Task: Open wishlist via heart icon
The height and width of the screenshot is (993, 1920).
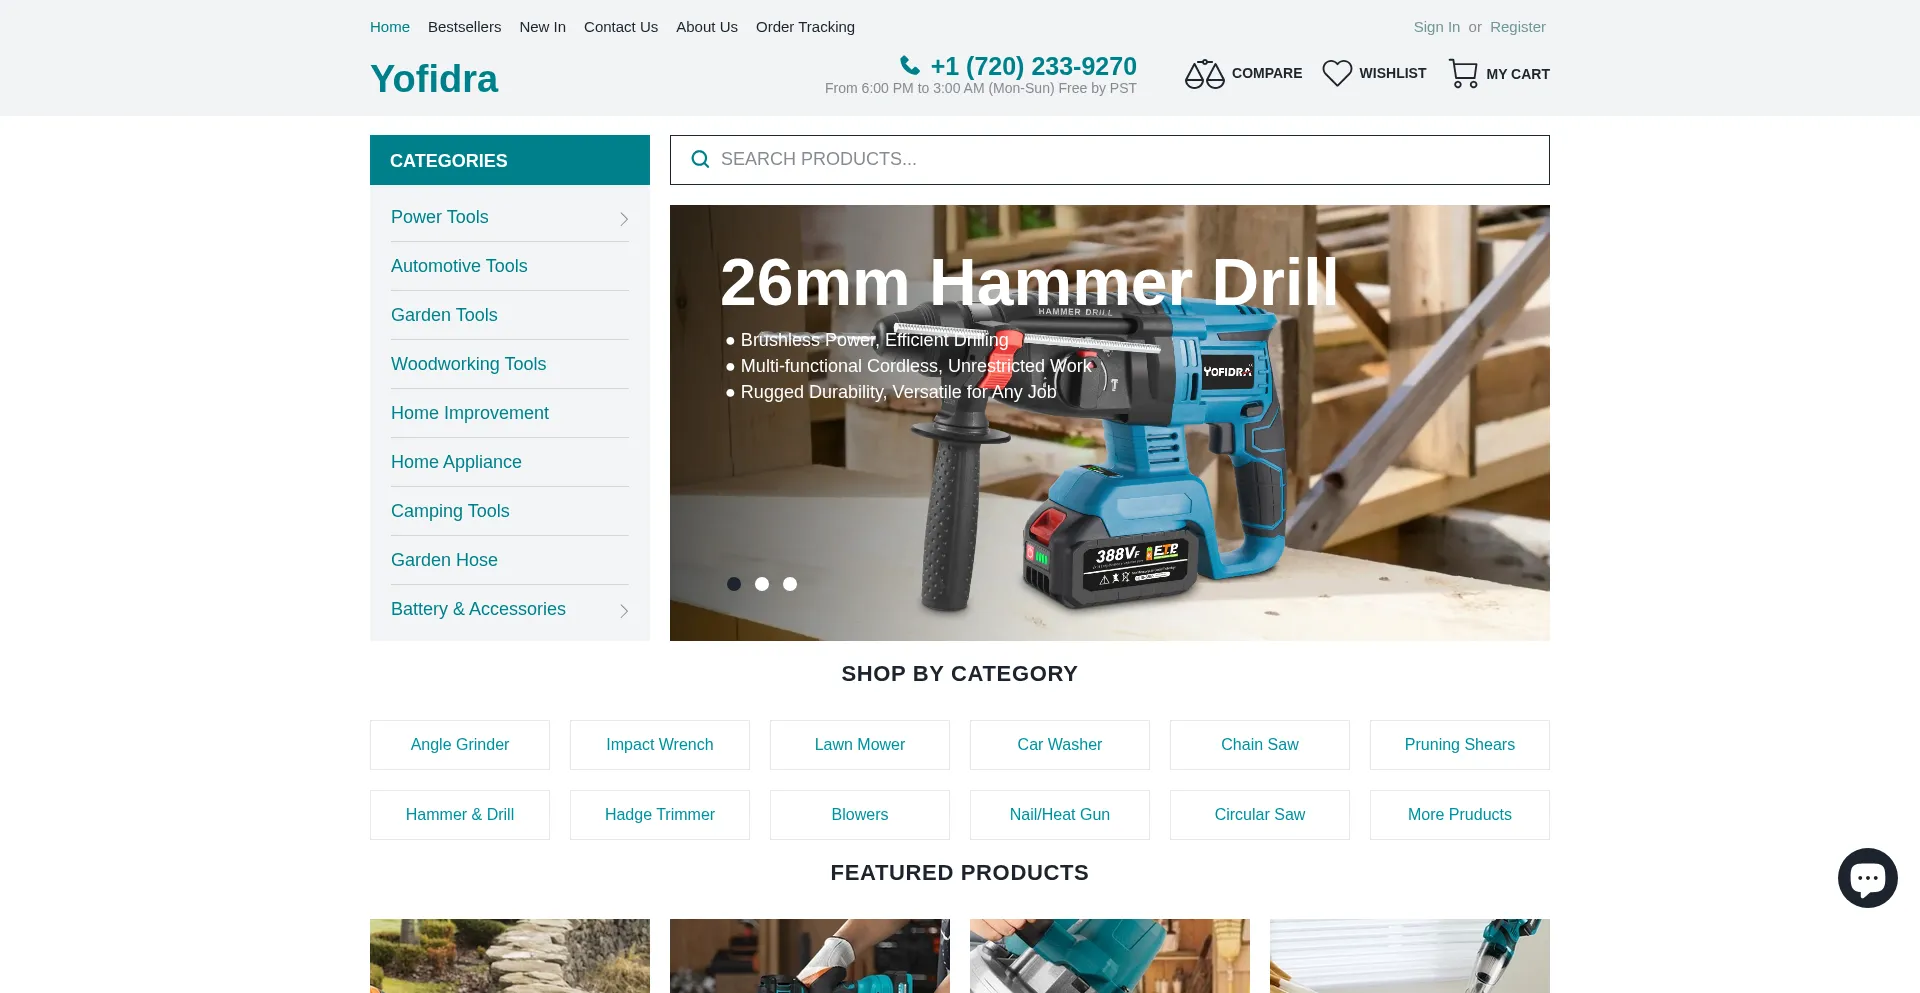Action: click(x=1337, y=74)
